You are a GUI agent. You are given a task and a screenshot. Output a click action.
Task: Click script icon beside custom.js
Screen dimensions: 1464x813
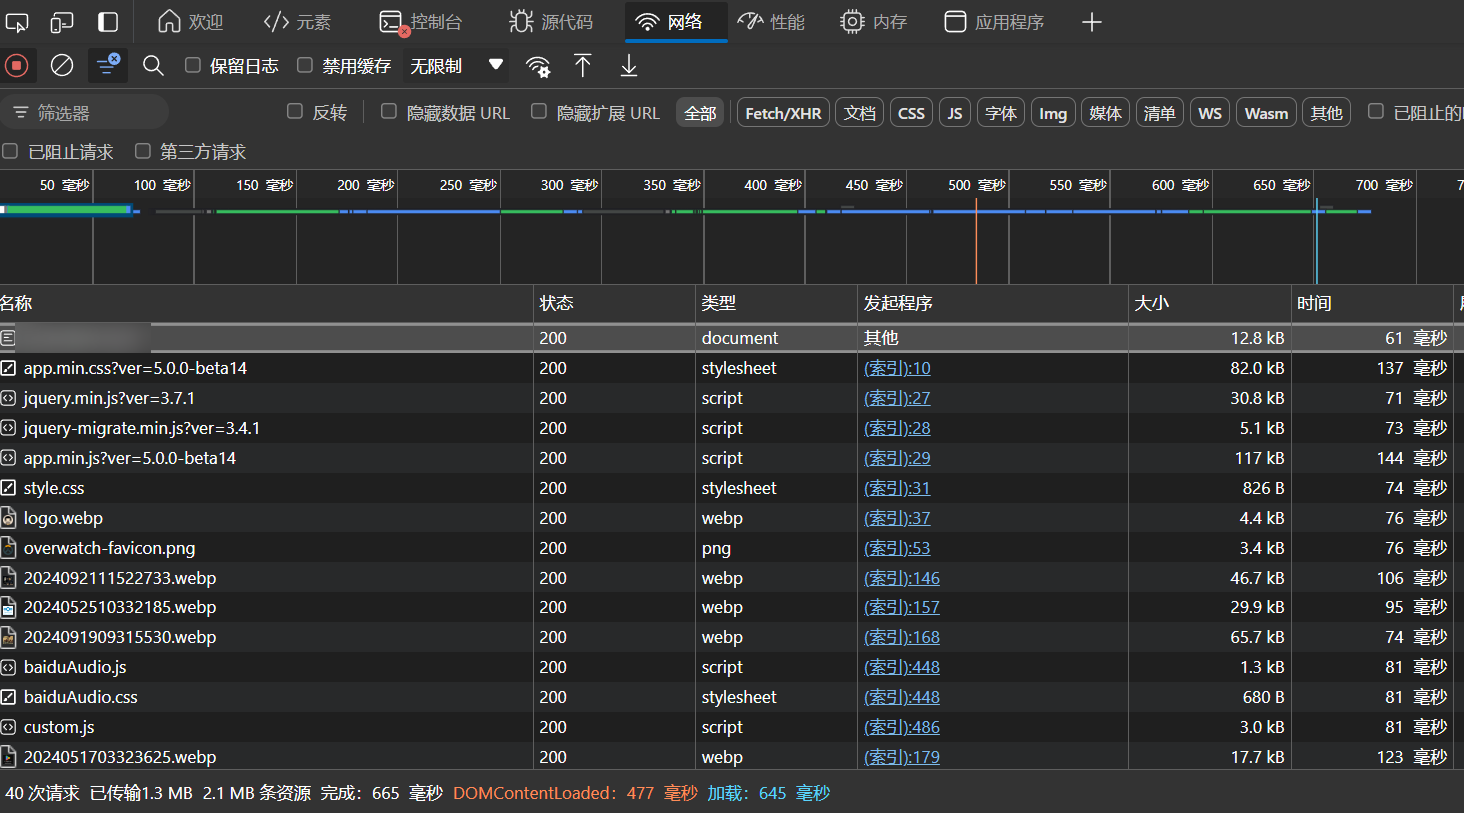pyautogui.click(x=8, y=727)
